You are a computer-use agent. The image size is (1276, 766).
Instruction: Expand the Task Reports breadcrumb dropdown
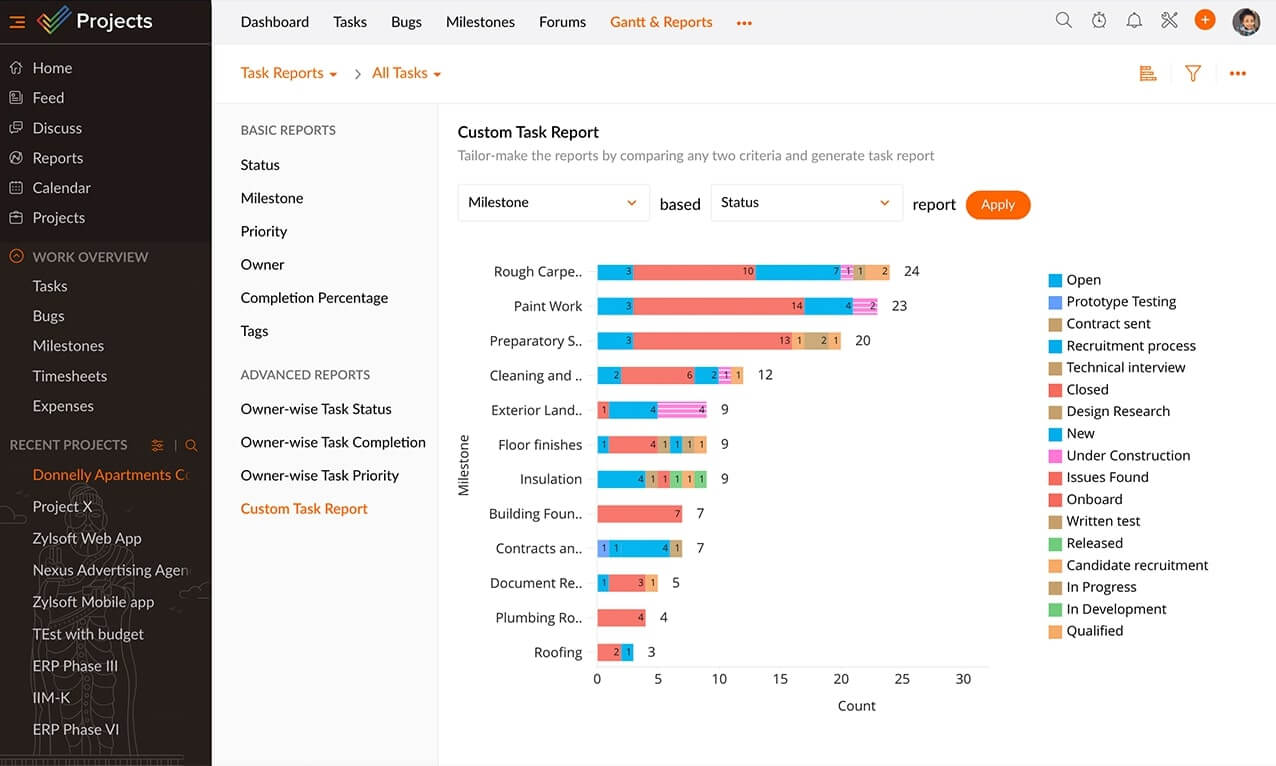point(289,73)
